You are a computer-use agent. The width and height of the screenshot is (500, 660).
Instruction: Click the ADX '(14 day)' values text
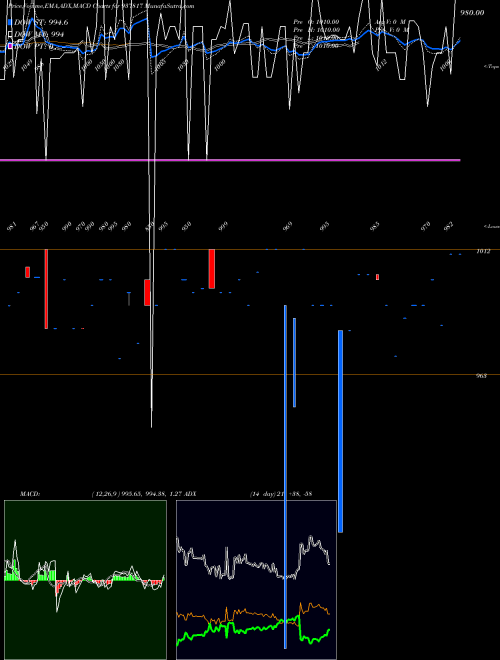281,494
